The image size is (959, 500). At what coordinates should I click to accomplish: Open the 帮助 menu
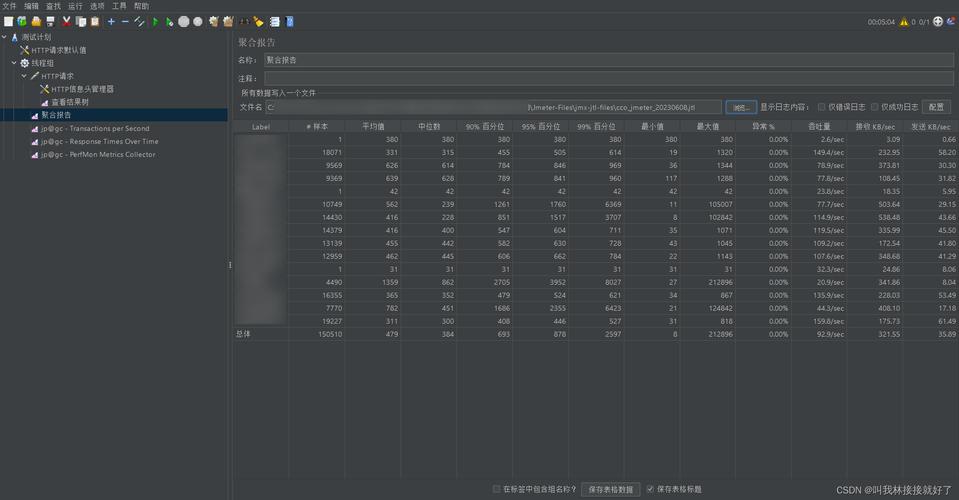coord(141,6)
